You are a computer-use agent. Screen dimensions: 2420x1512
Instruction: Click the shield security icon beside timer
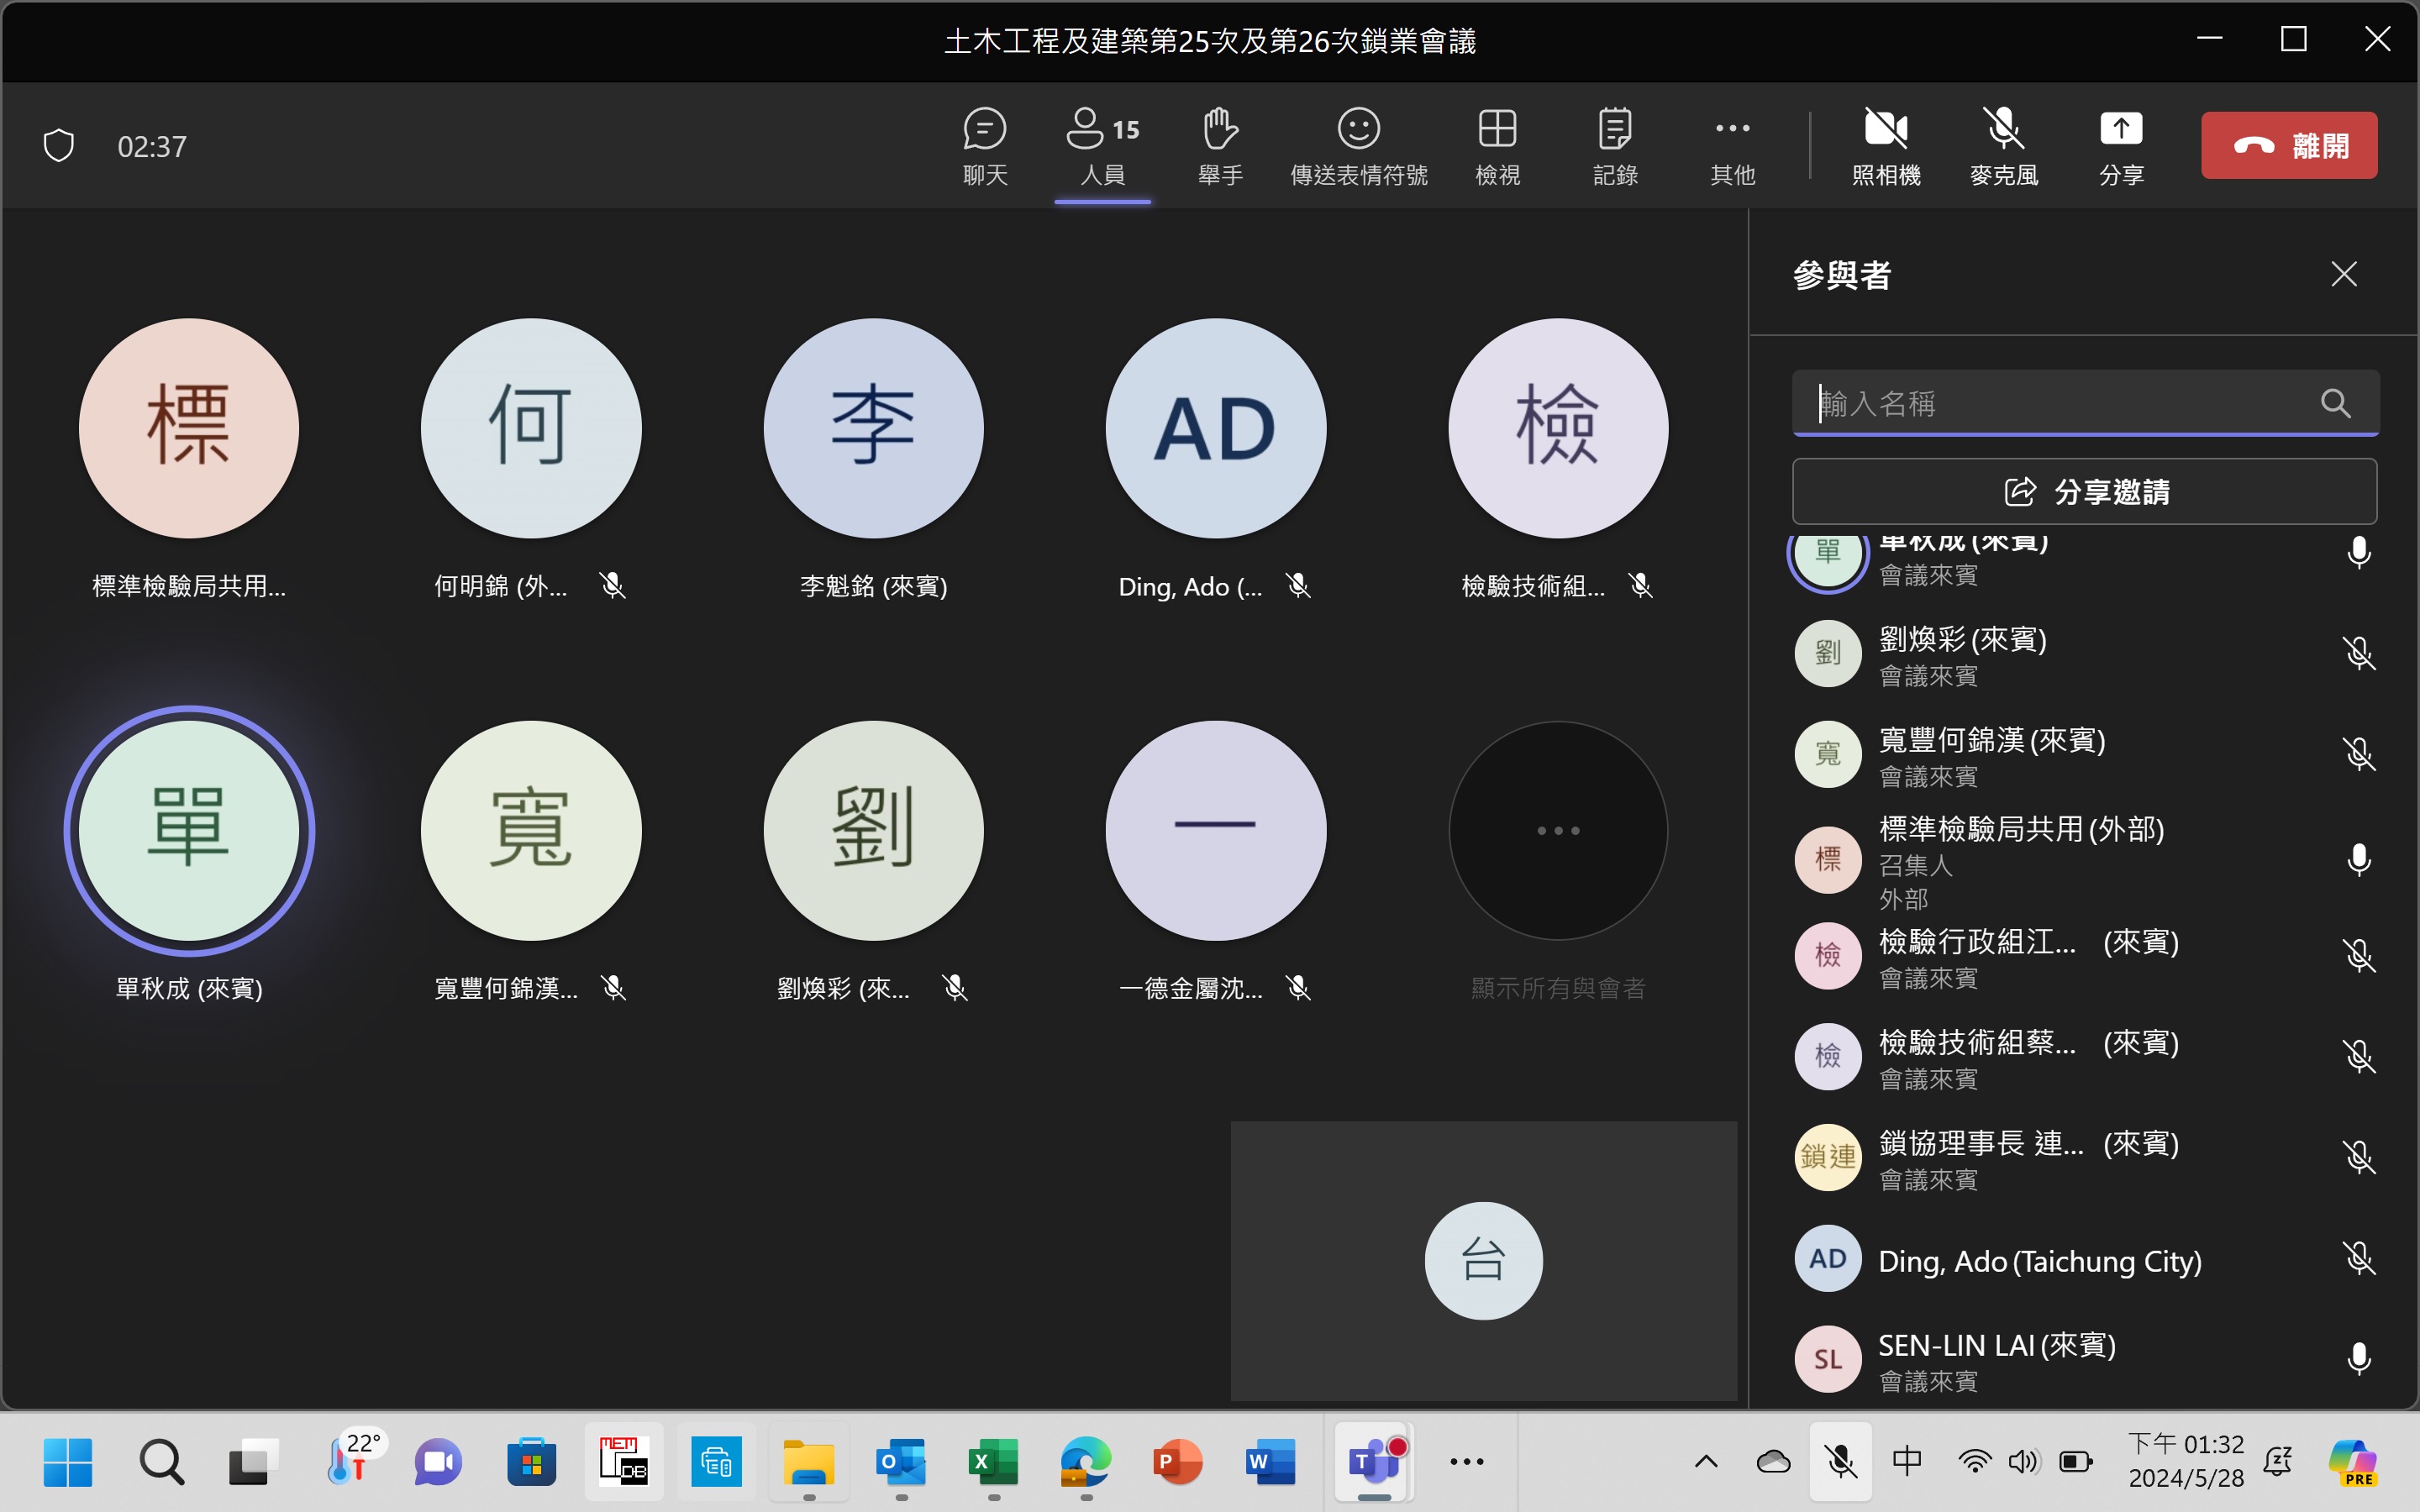[59, 146]
